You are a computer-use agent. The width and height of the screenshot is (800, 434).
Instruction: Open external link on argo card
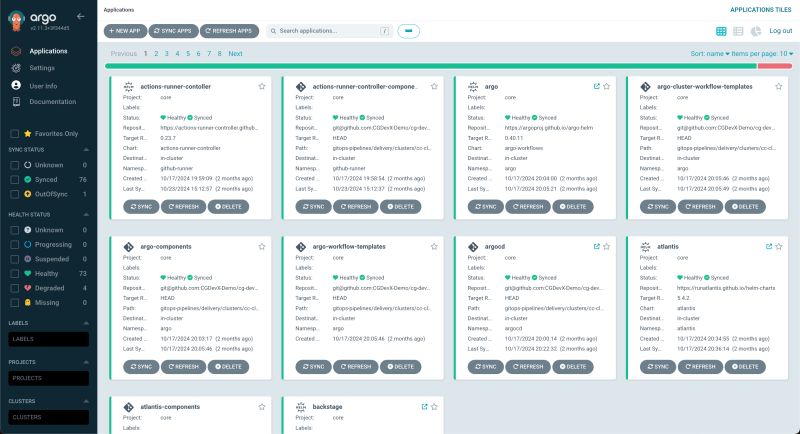pyautogui.click(x=596, y=86)
